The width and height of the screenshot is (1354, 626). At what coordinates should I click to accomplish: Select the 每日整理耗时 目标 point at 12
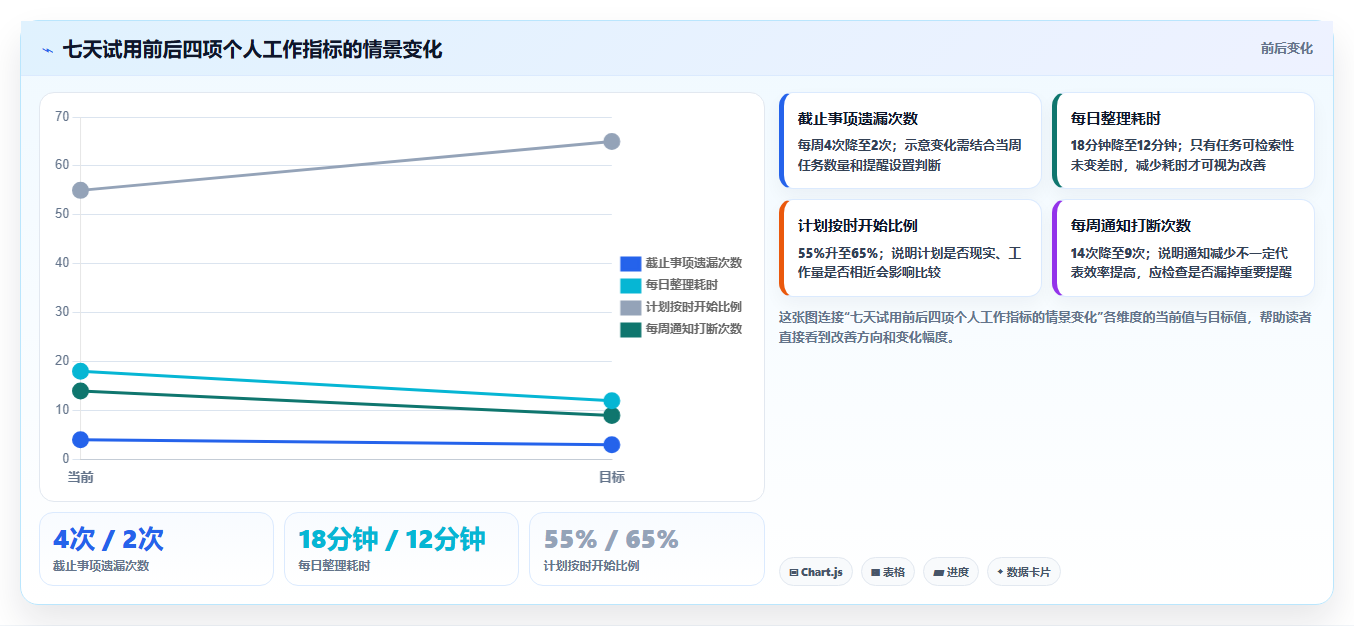(x=612, y=401)
